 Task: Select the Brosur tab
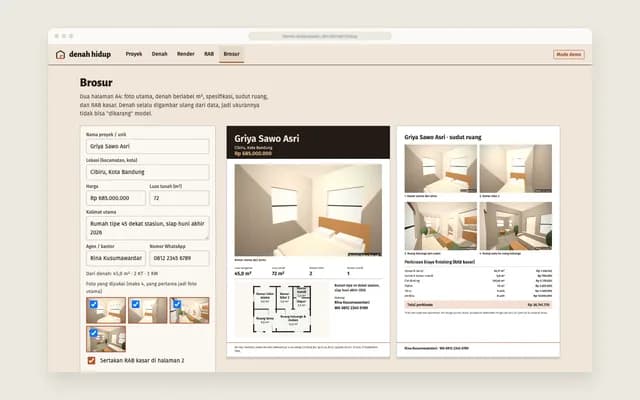[x=231, y=54]
